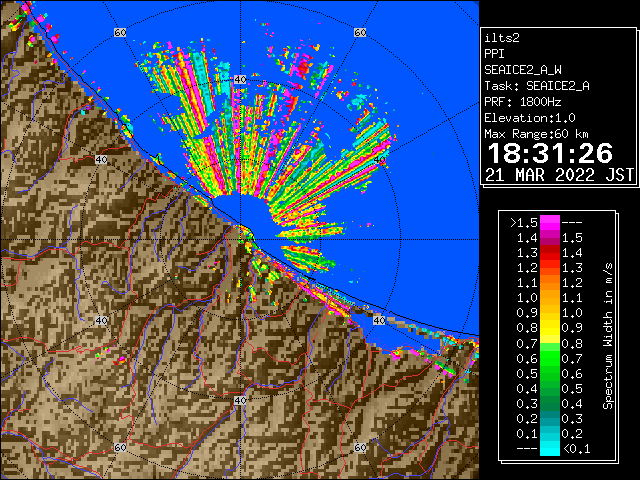Click the 'ilts2' radar site name

[502, 38]
